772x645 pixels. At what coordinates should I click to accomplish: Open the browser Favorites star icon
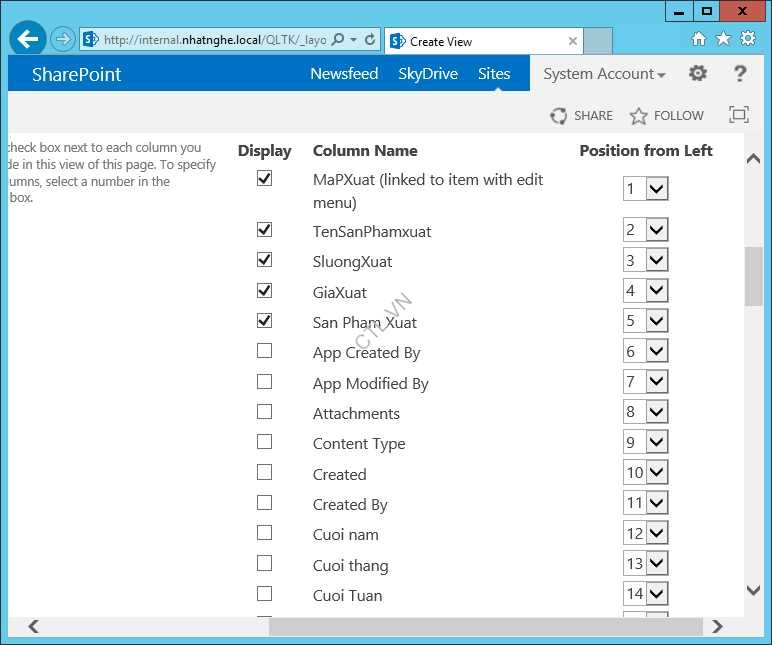[x=723, y=39]
